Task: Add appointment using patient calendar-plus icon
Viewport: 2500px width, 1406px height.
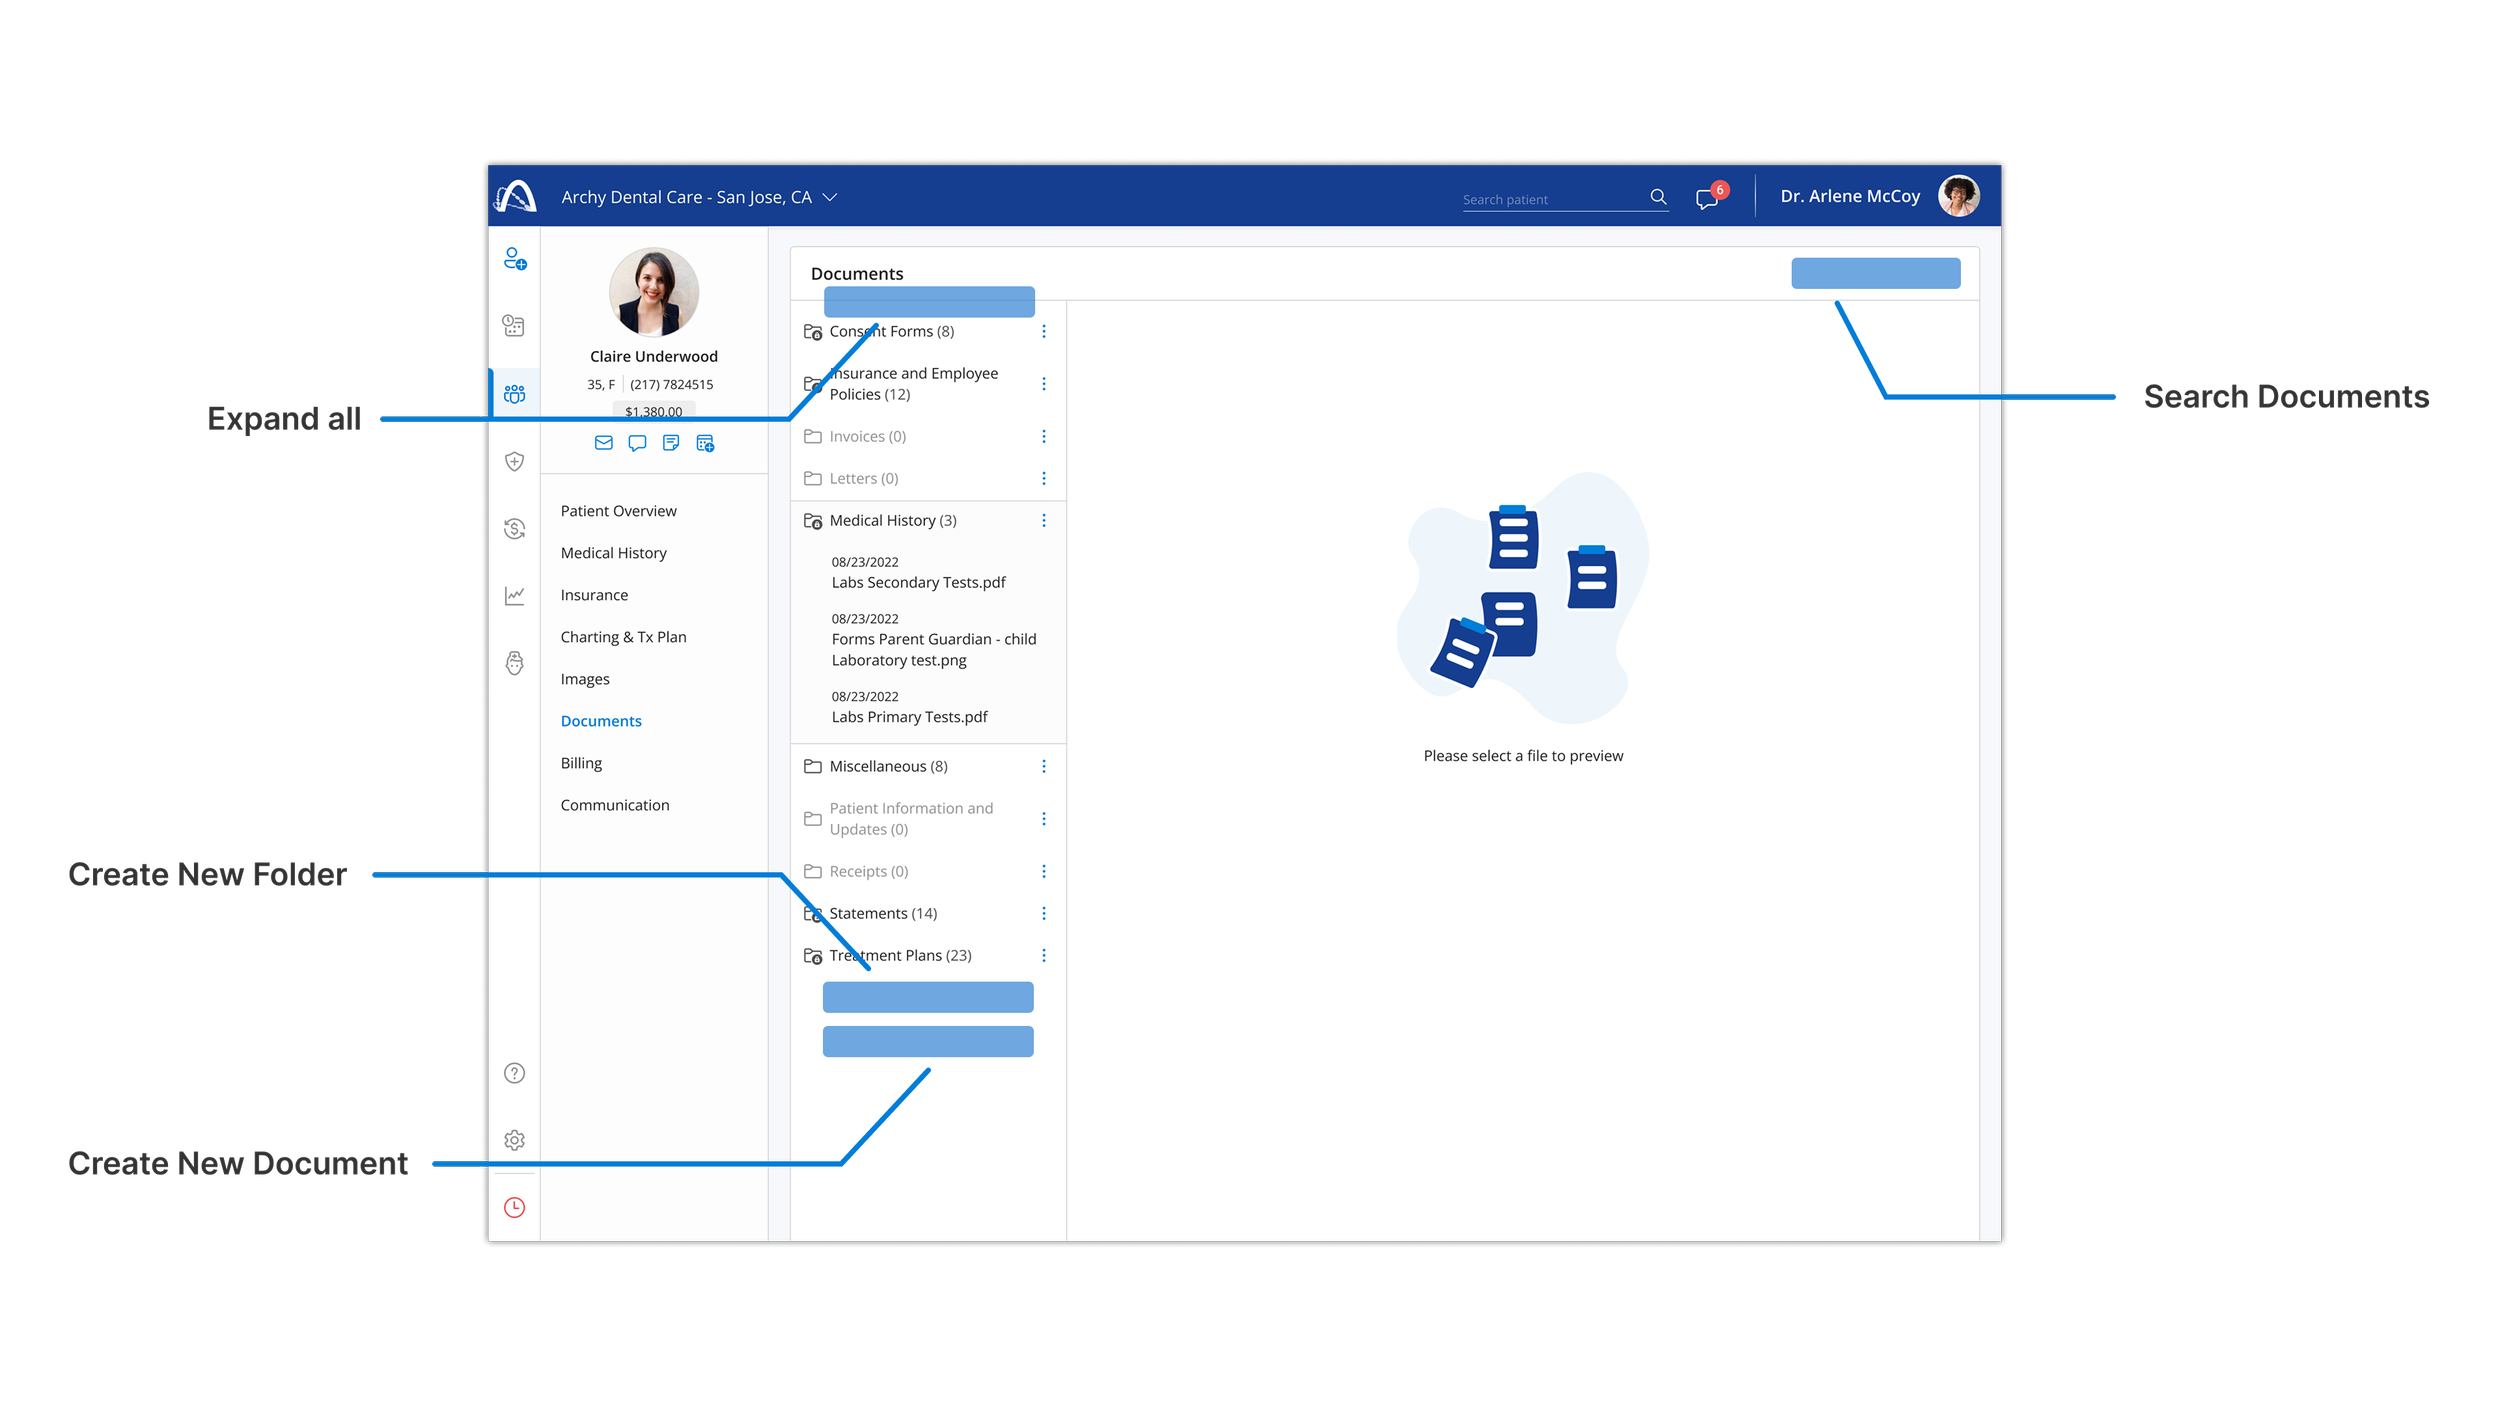Action: [x=705, y=443]
